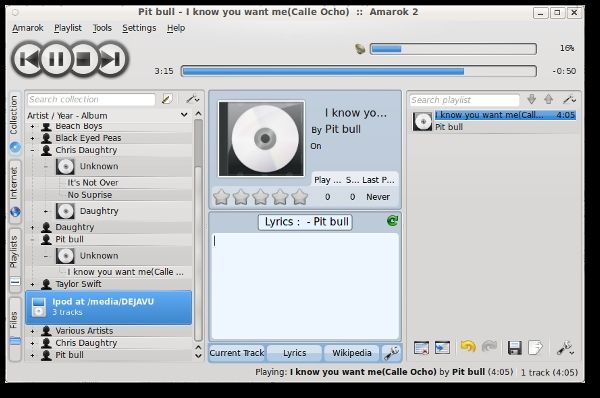Select the song It's Not Over
Screen dimensions: 600x398
(93, 183)
